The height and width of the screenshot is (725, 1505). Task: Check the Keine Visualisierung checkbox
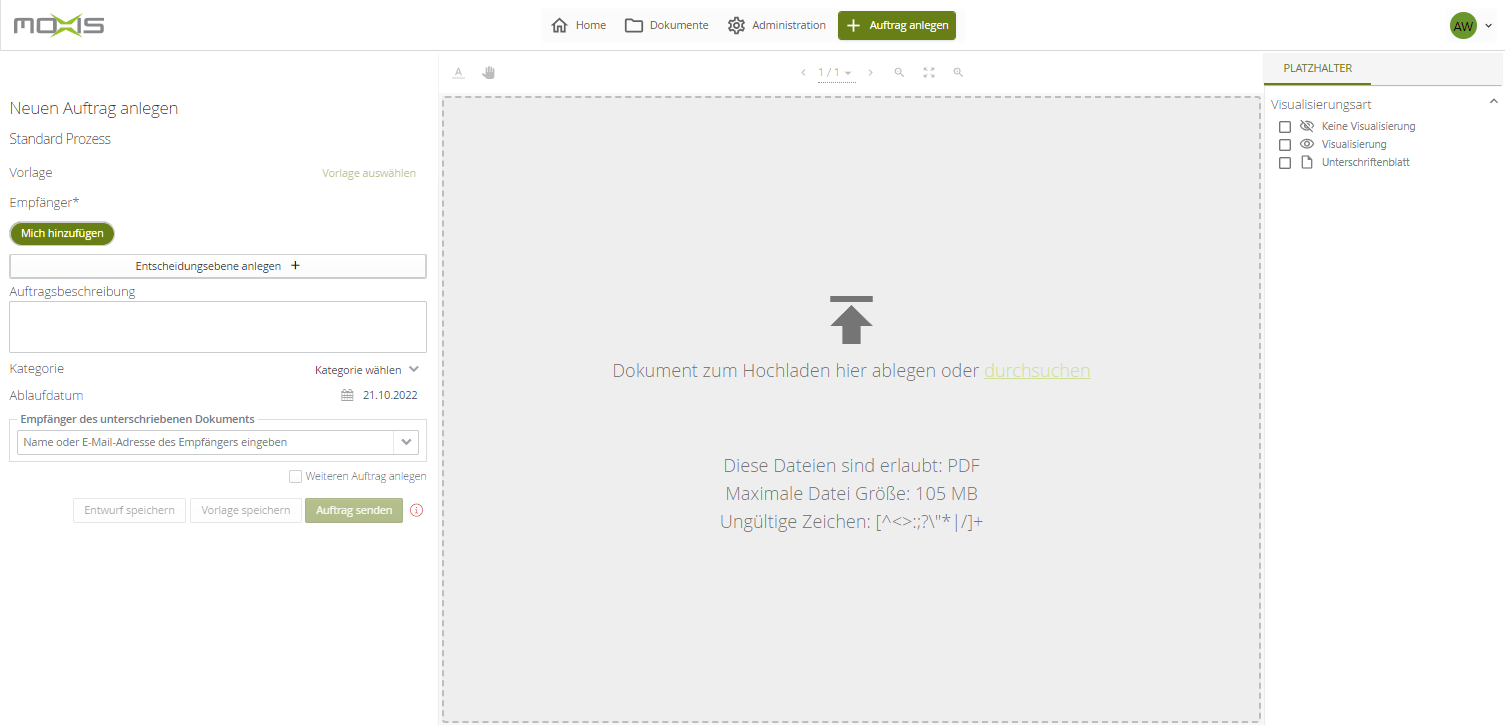[x=1285, y=127]
